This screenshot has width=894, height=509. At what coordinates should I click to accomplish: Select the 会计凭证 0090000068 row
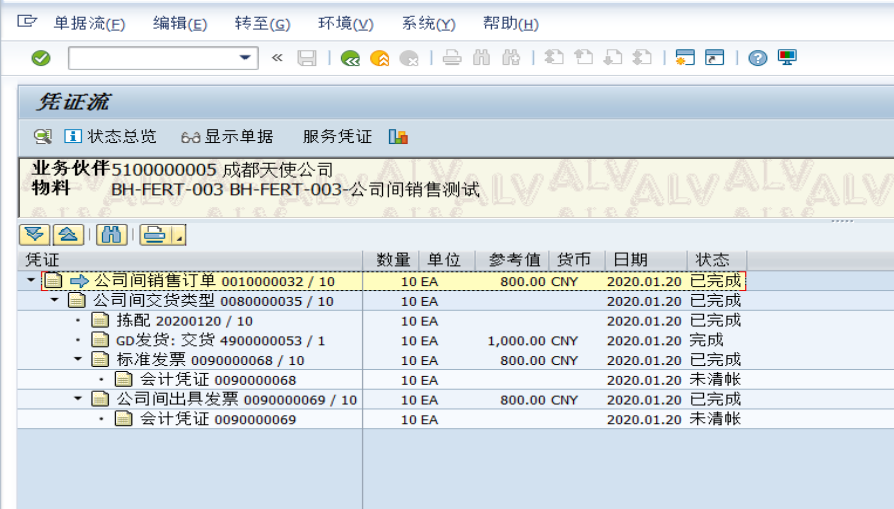381,380
